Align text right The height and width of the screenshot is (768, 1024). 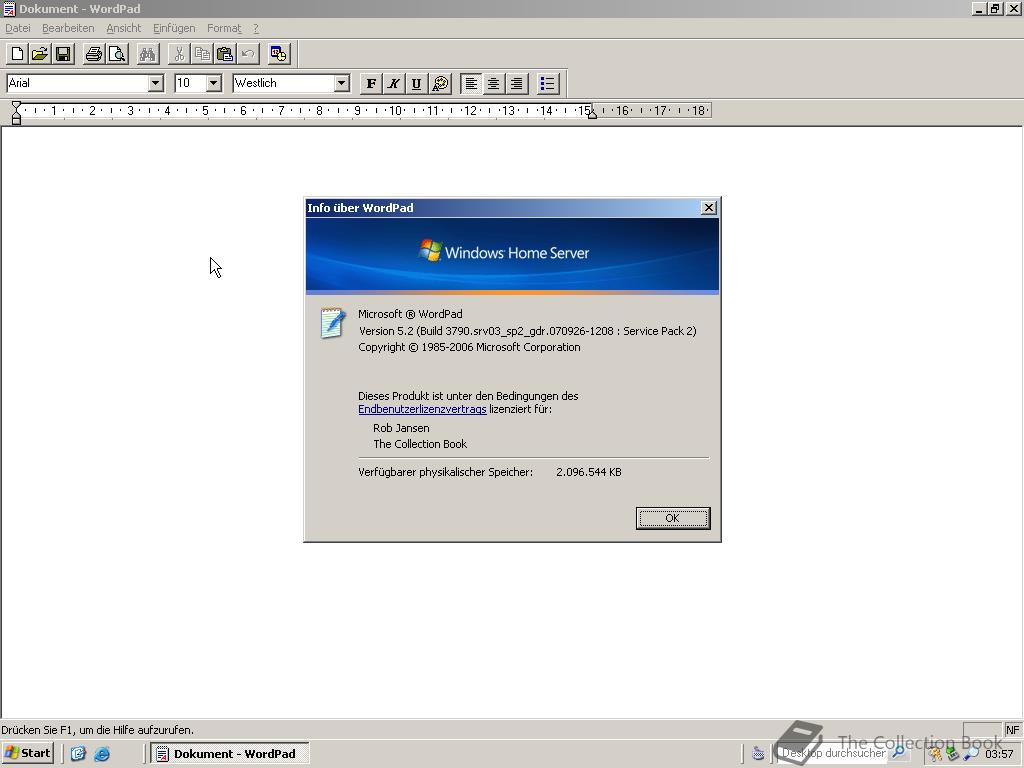517,84
